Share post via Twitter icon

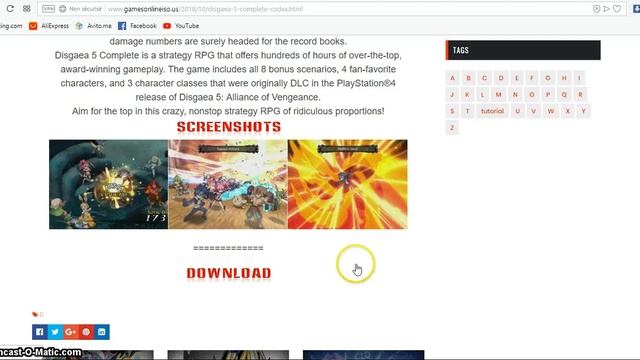pyautogui.click(x=55, y=332)
